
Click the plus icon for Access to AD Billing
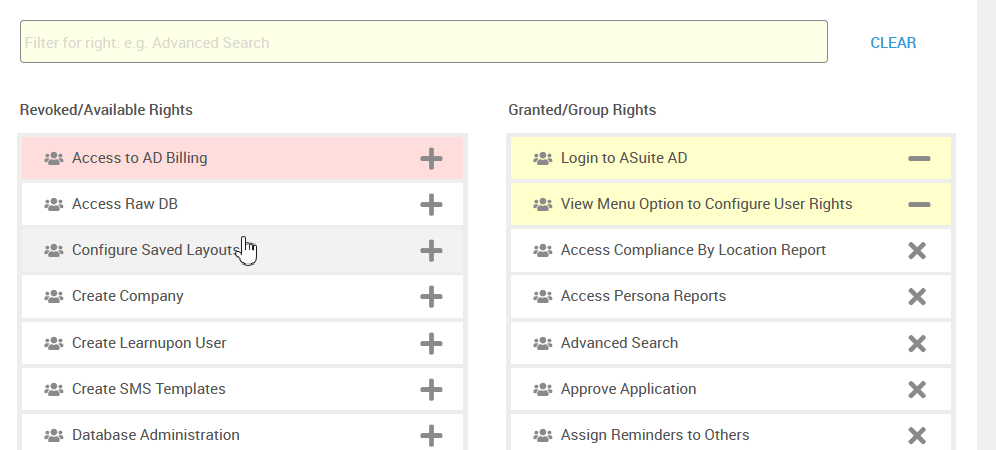pos(431,158)
